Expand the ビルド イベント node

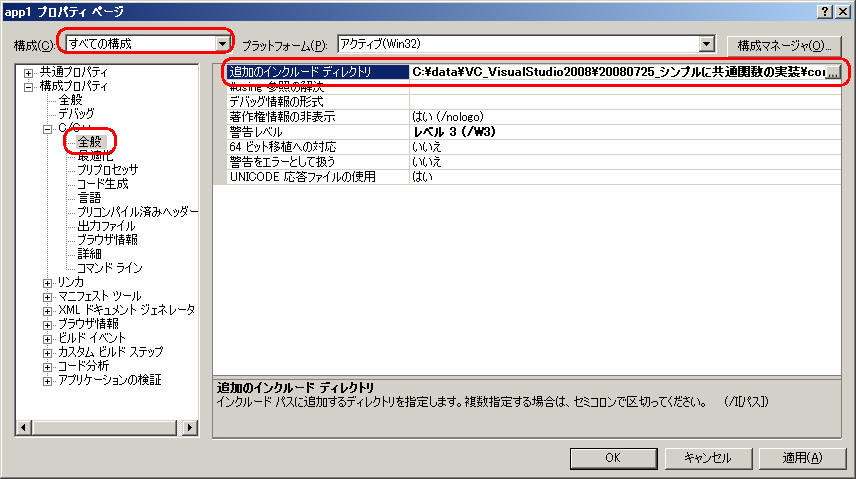[x=47, y=339]
